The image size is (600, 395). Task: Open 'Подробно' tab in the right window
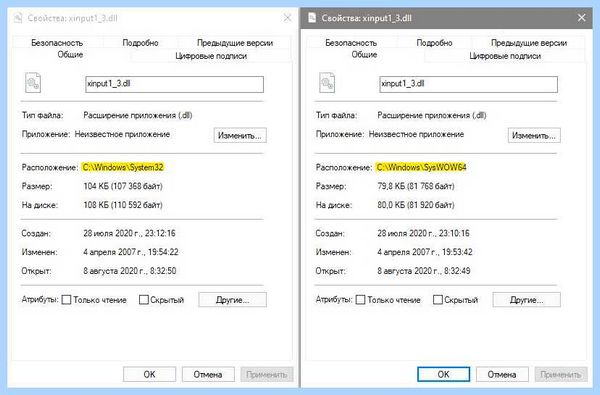(x=434, y=42)
